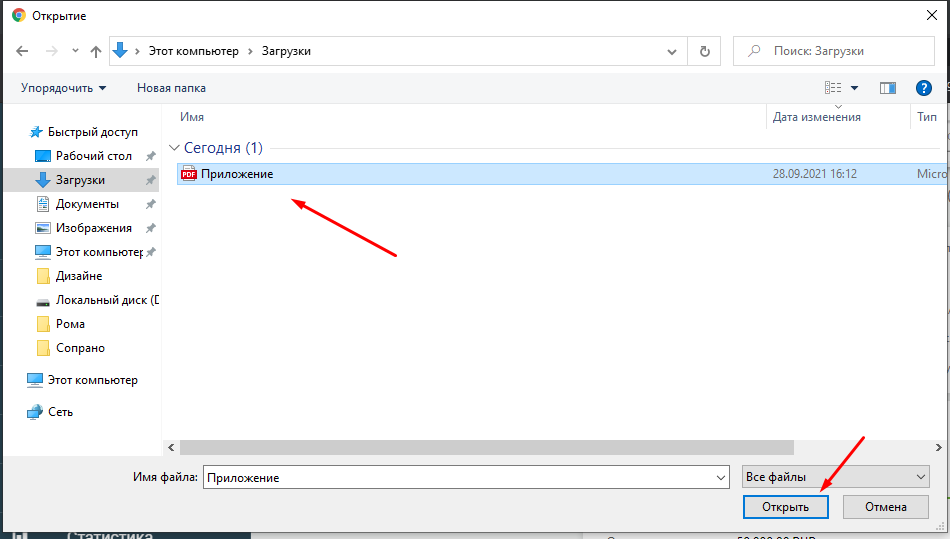Open pinned Этот компьютер under quick access

(99, 252)
